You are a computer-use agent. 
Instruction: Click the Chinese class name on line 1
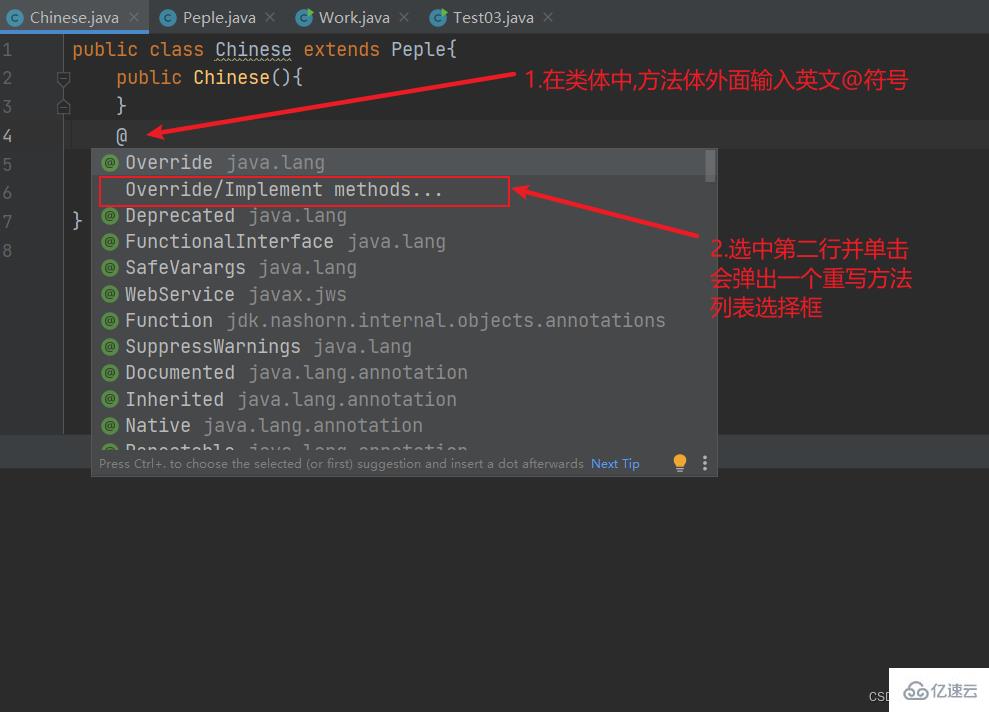click(x=253, y=49)
